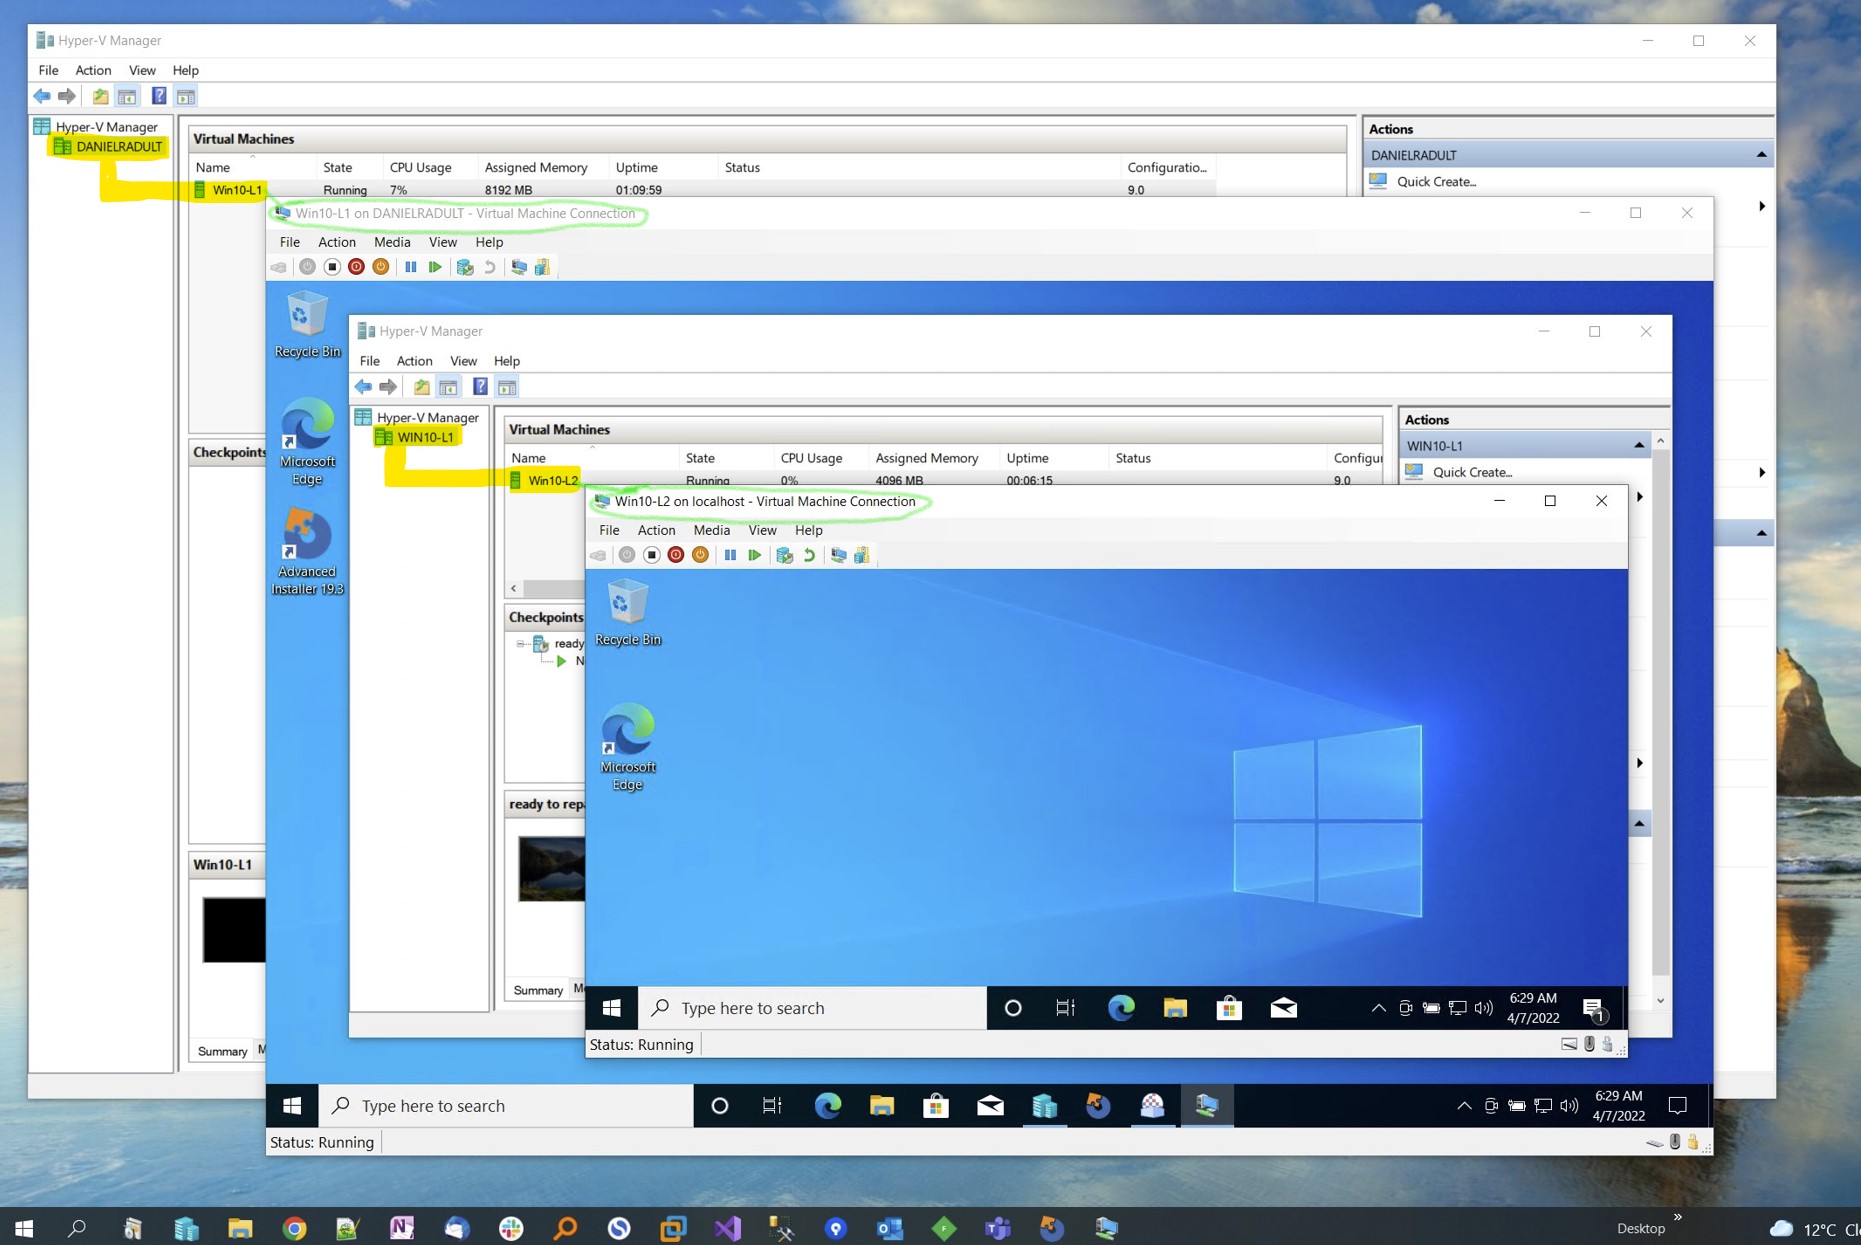Click Turn Off icon in Win10-L1 connection toolbar

point(332,267)
